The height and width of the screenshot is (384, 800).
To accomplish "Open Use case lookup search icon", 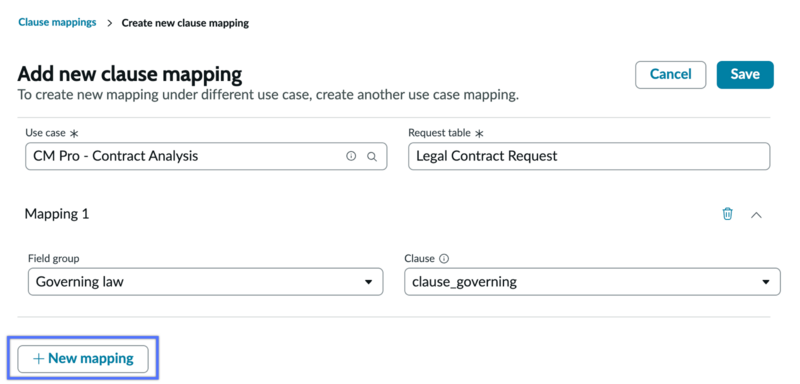I will (x=372, y=157).
